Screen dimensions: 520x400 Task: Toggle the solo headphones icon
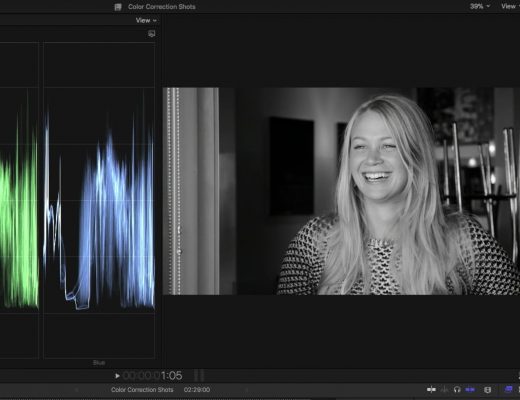pos(457,389)
